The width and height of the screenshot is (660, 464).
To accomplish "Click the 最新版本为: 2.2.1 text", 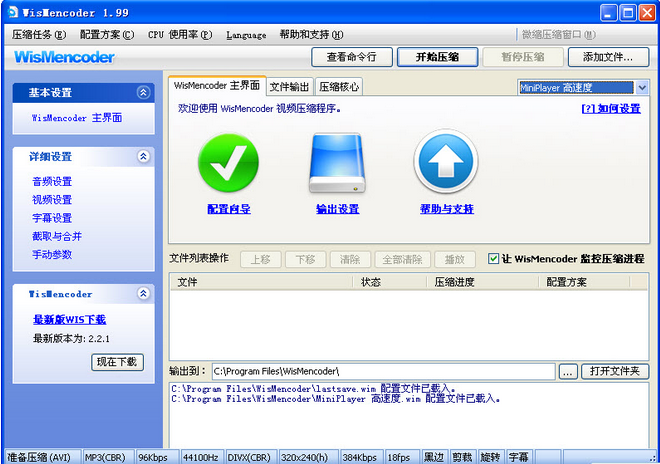I will coord(71,339).
